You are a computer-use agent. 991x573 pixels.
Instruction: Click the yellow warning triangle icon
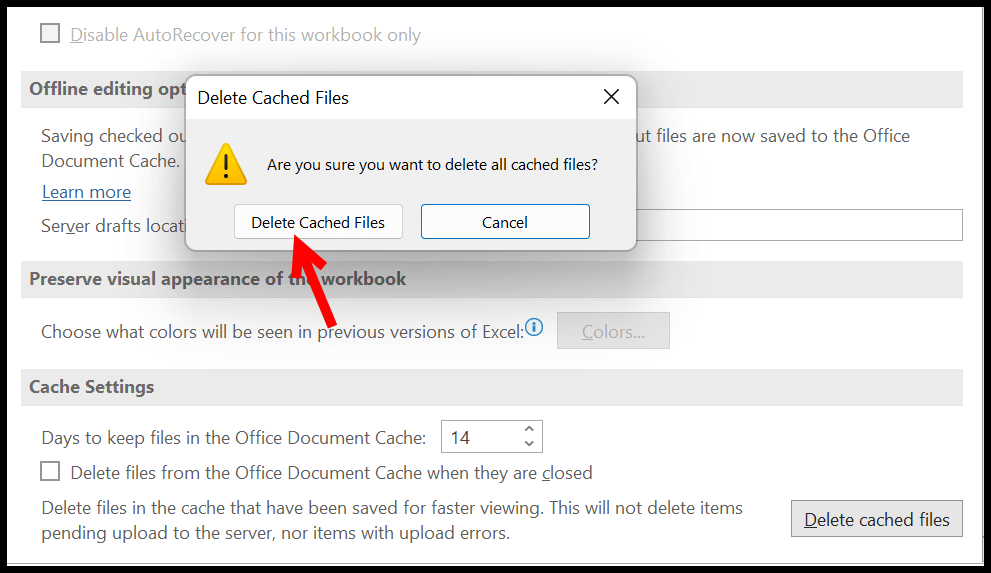226,164
